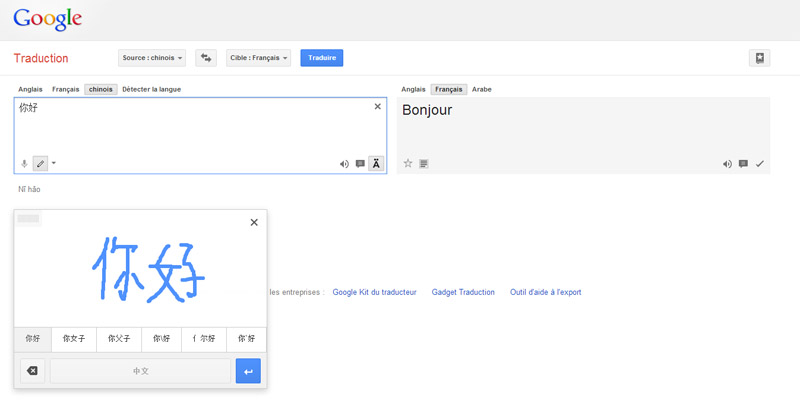This screenshot has height=406, width=800.
Task: Star the Bonjour translation
Action: tap(408, 163)
